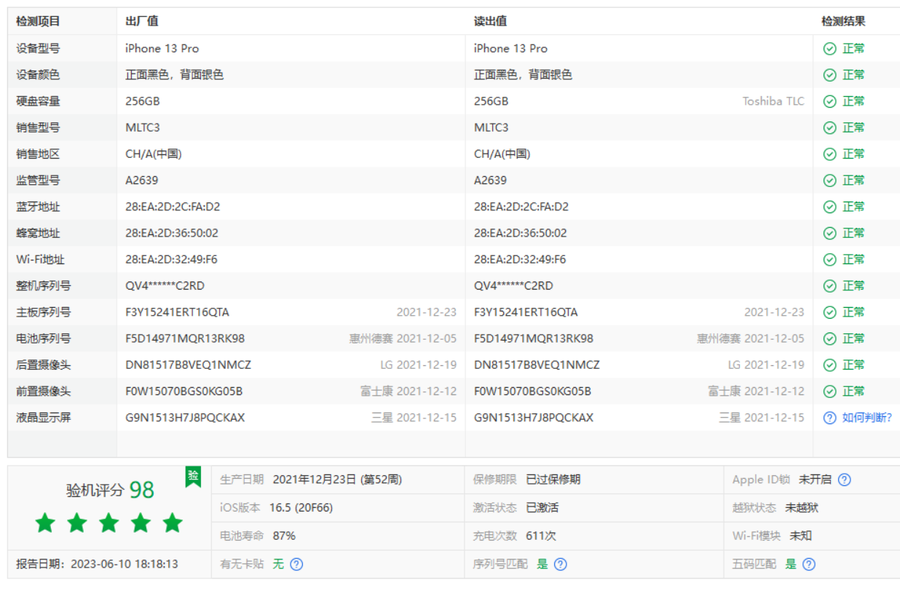Click factory-side 富士康 2021-12-12 label
The width and height of the screenshot is (900, 593).
408,392
